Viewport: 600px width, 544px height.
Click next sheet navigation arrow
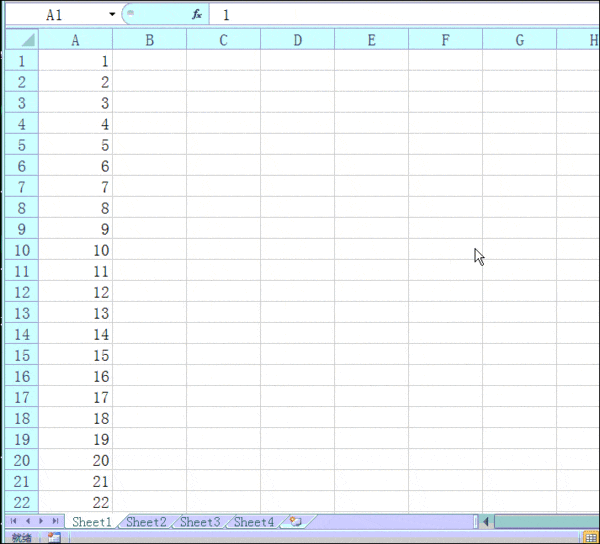[x=41, y=521]
